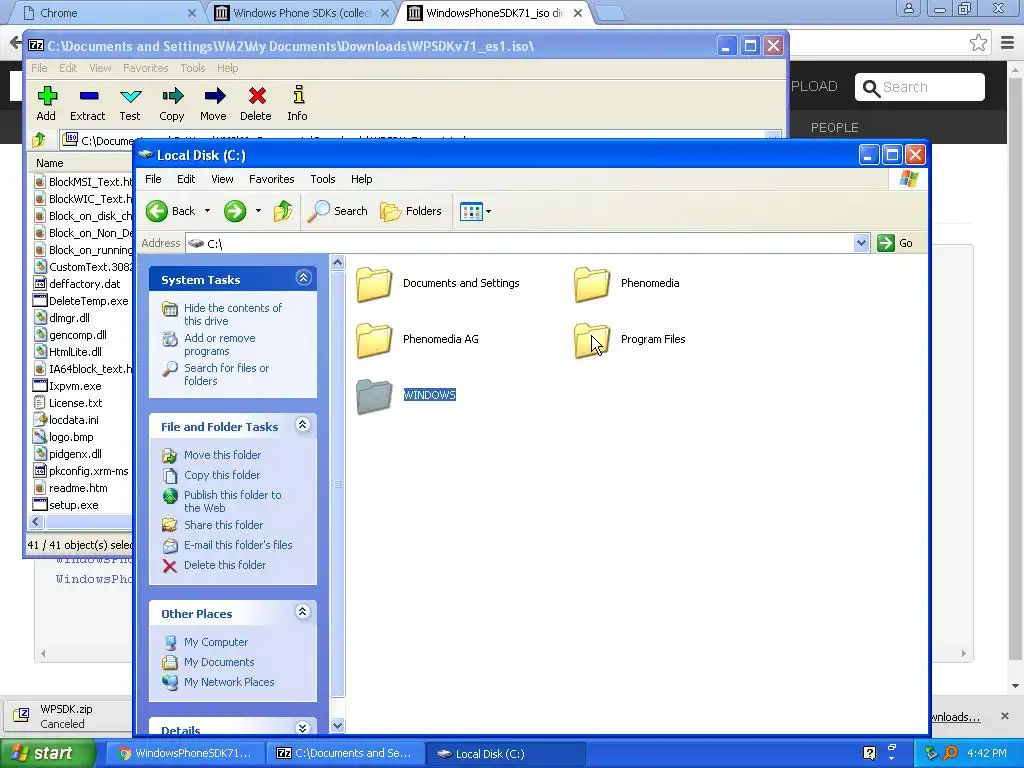
Task: Click the Windows start button
Action: pos(47,754)
